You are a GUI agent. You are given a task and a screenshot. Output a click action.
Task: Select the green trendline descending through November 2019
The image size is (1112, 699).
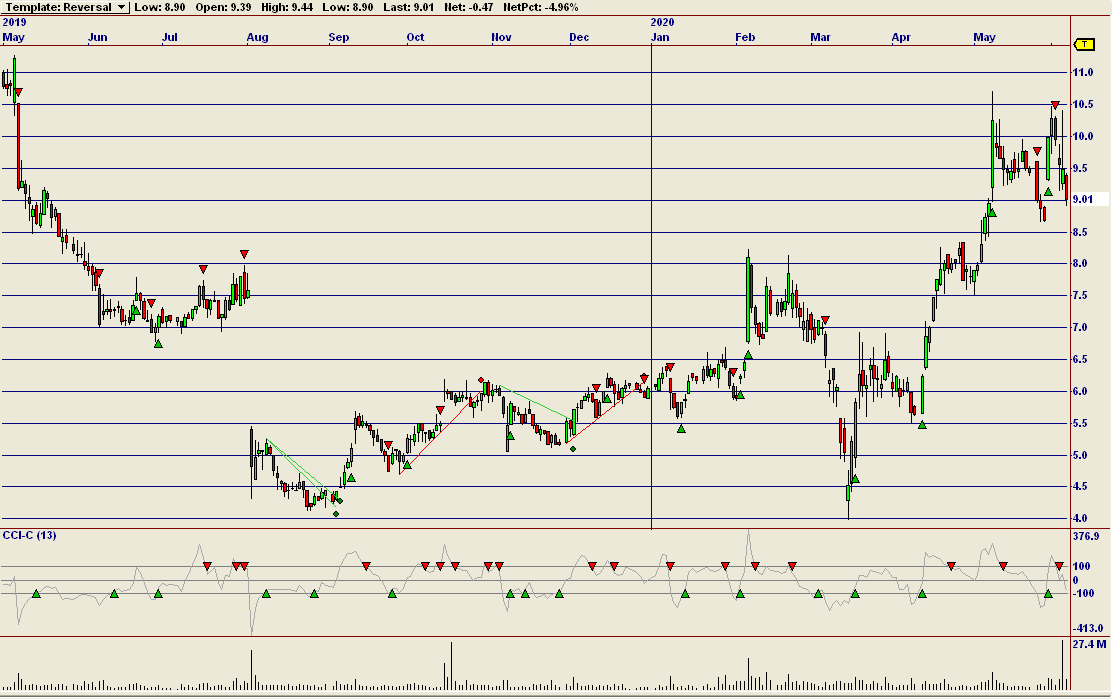[x=533, y=401]
